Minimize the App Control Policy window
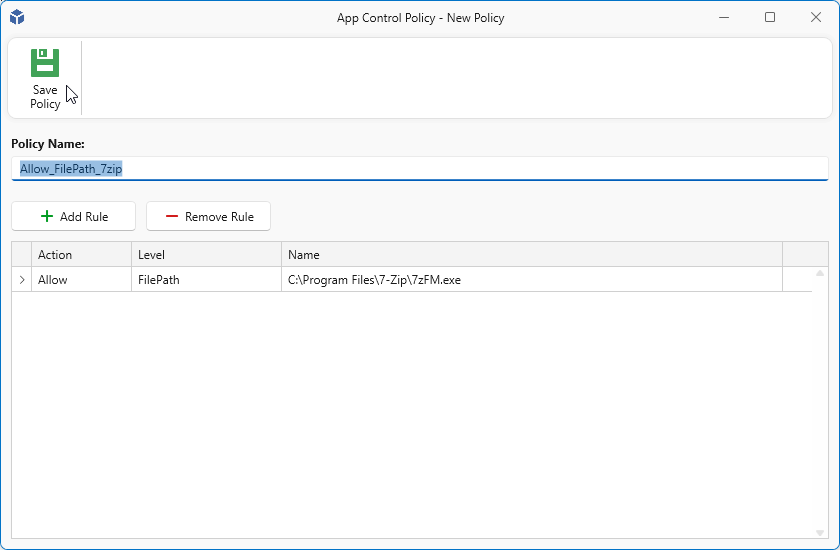 [x=724, y=17]
